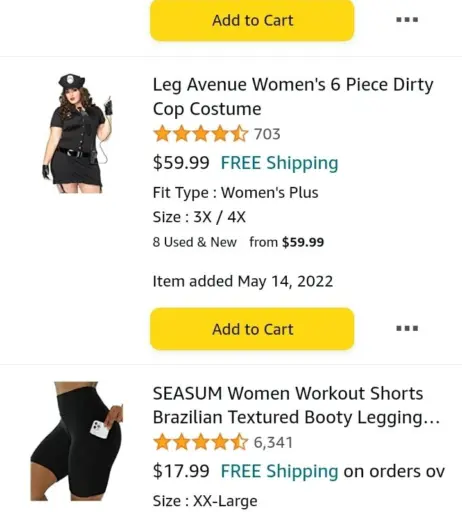462x512 pixels.
Task: View the 6,341 reviews count
Action: [x=273, y=443]
